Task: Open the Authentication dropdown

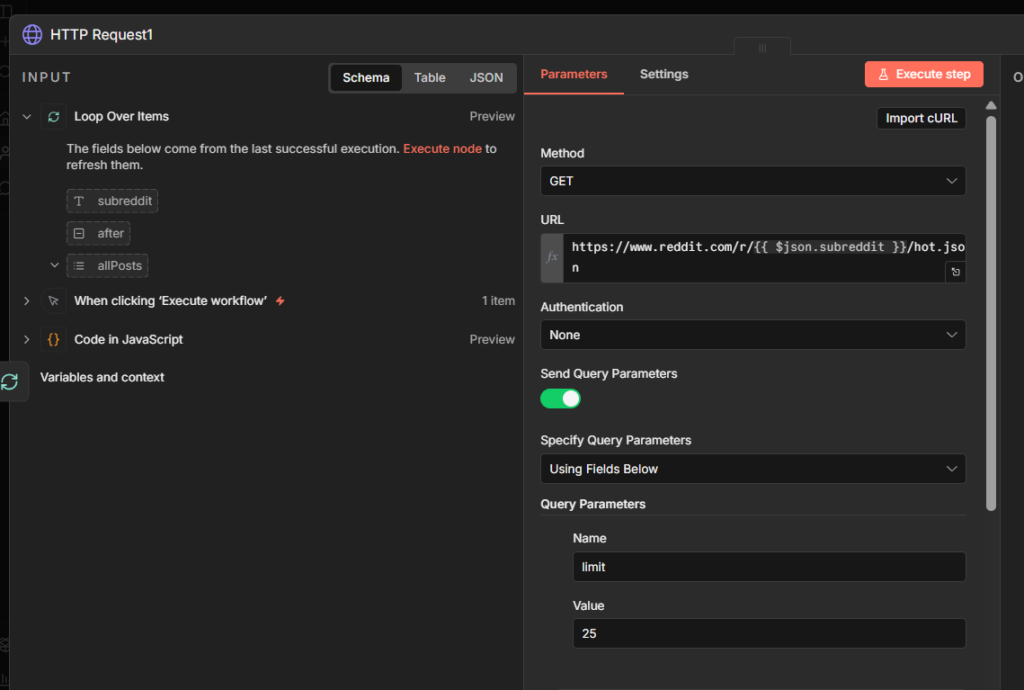Action: click(752, 334)
